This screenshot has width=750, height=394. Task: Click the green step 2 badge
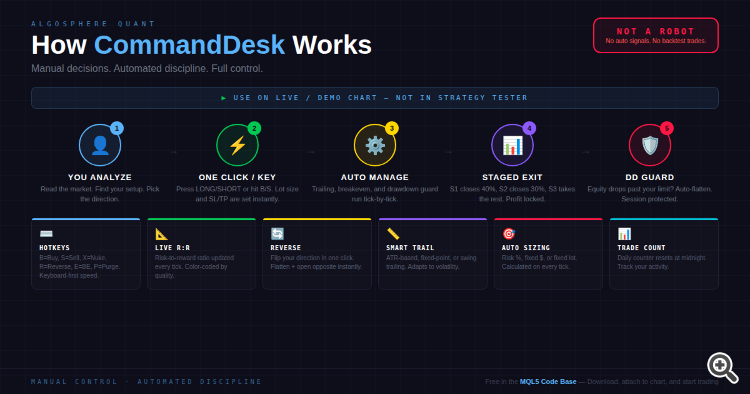(x=254, y=128)
